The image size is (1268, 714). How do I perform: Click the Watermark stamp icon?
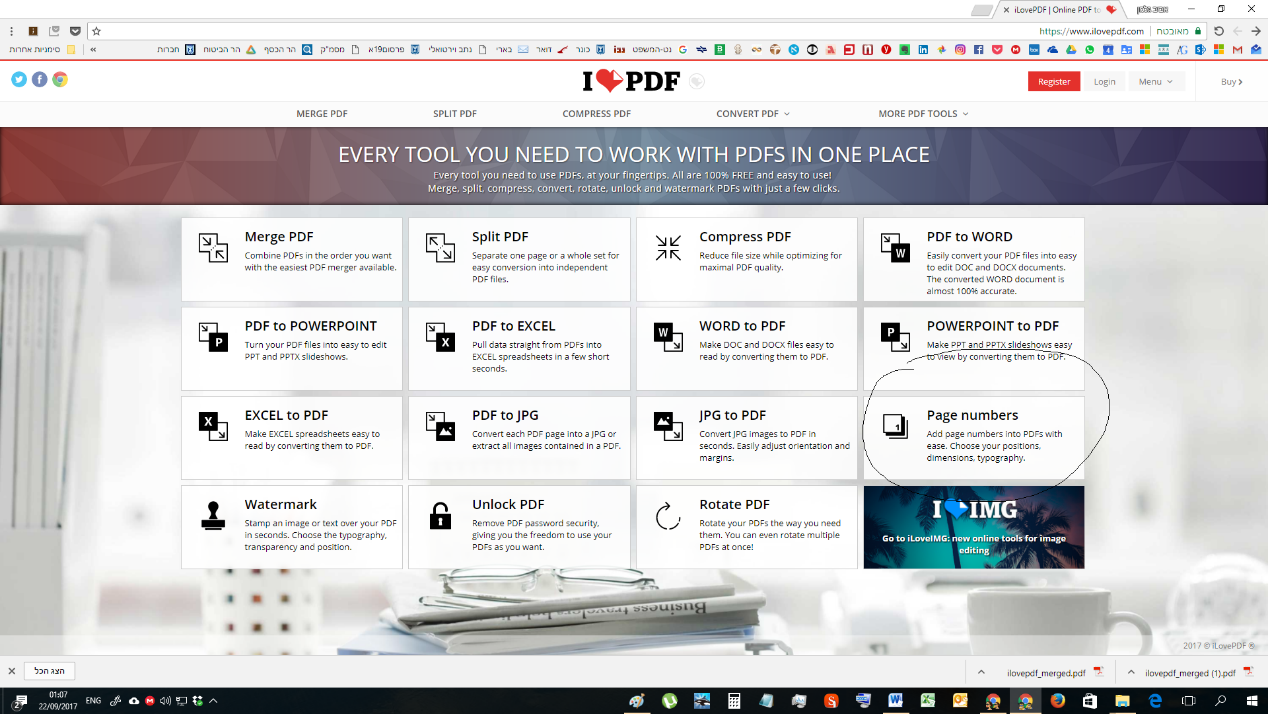212,515
